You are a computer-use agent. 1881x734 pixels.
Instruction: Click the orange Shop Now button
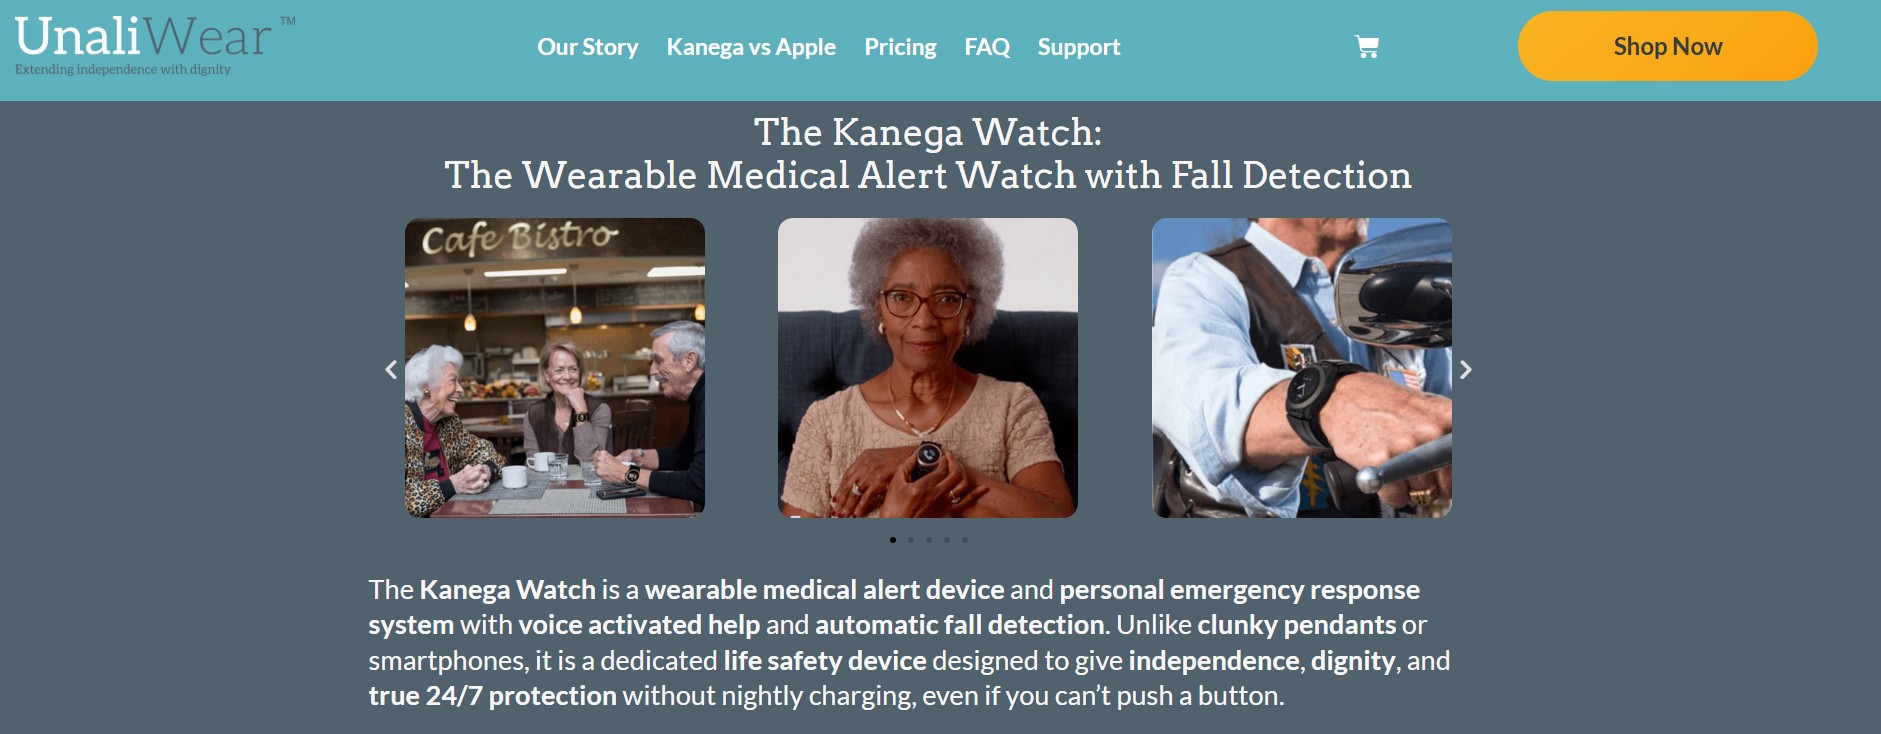1667,46
